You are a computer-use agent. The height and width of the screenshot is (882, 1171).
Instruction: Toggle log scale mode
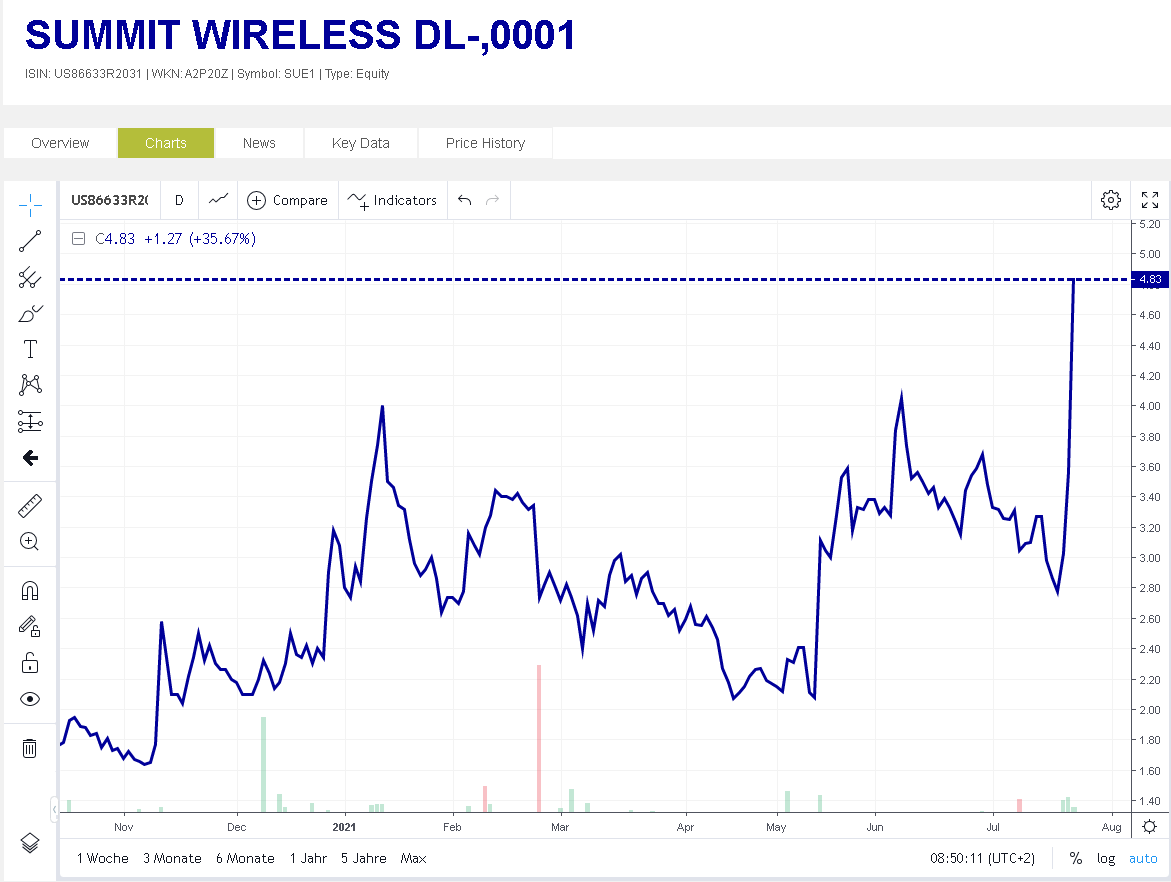tap(1106, 858)
